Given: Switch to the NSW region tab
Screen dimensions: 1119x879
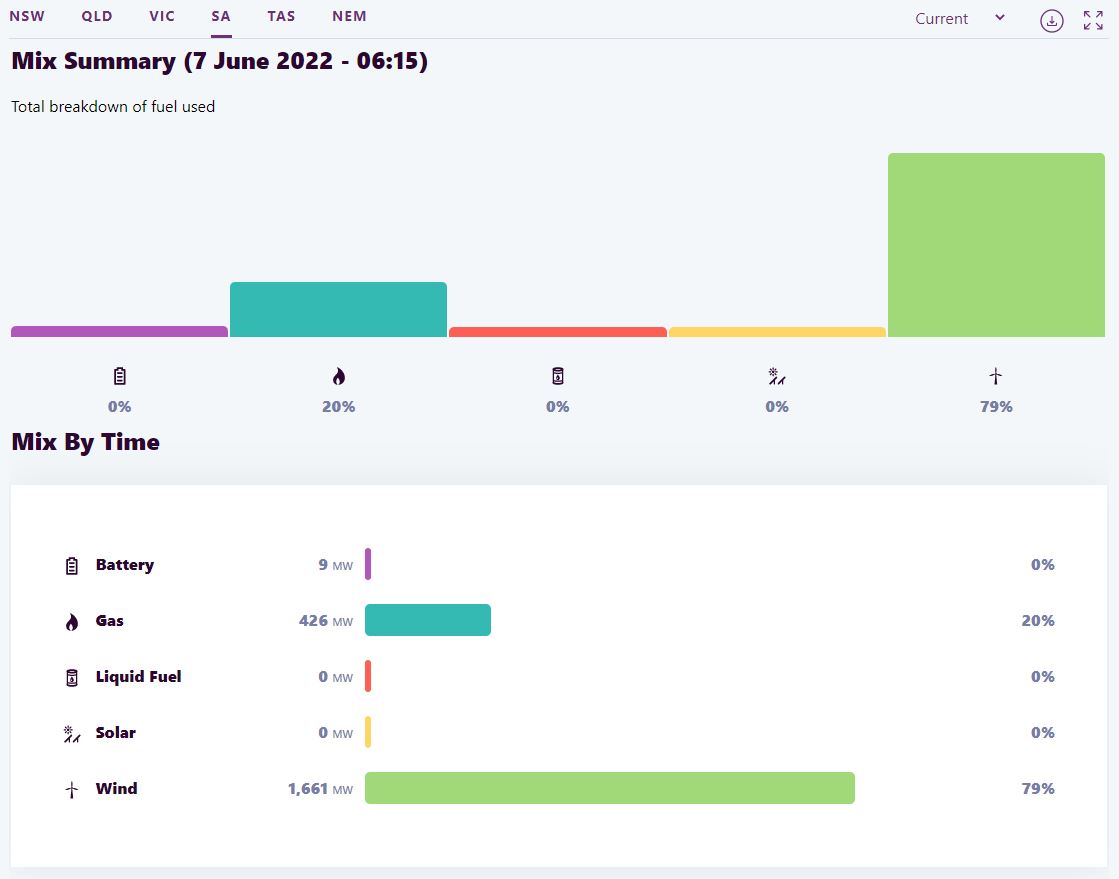Looking at the screenshot, I should pos(27,16).
